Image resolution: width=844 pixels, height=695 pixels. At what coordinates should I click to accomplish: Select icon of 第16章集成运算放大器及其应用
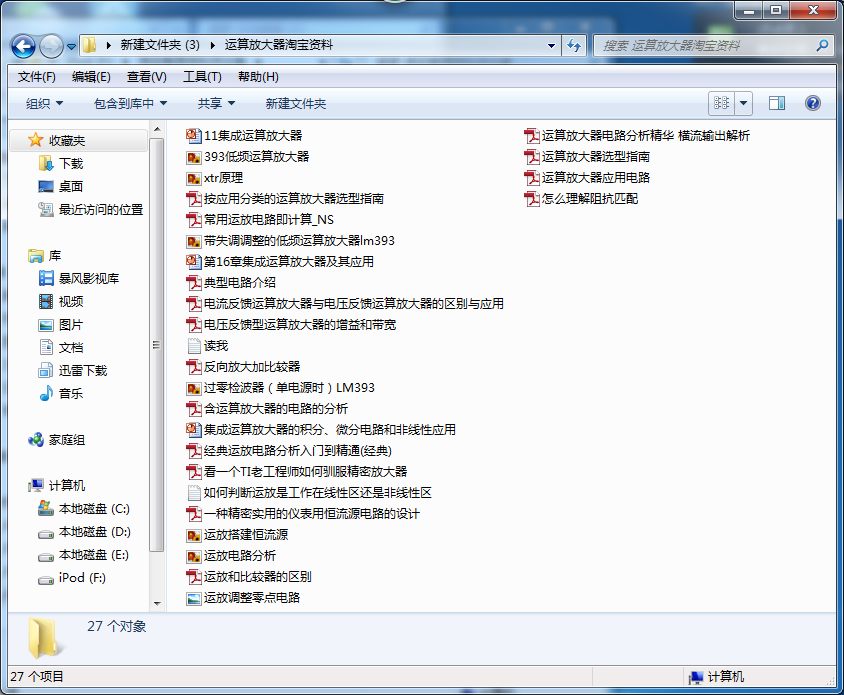pyautogui.click(x=193, y=262)
